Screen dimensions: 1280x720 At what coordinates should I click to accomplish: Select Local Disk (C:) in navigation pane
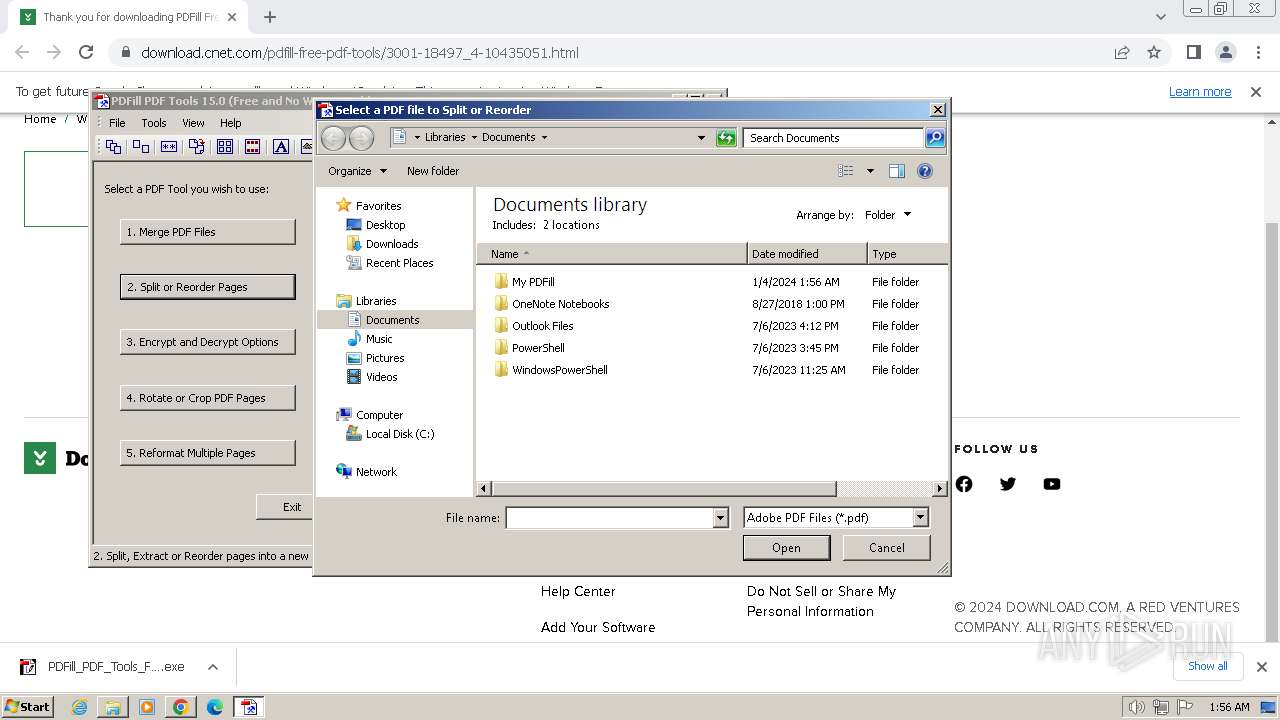pyautogui.click(x=399, y=434)
